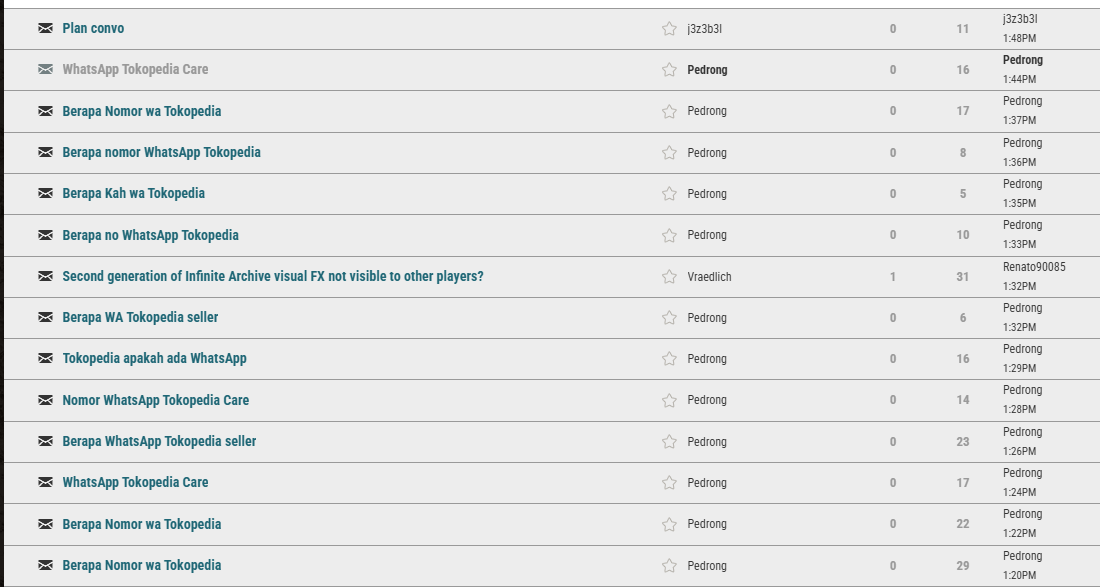This screenshot has height=587, width=1100.
Task: Favorite the Berapa nomor WhatsApp Tokopedia thread
Action: (x=669, y=153)
